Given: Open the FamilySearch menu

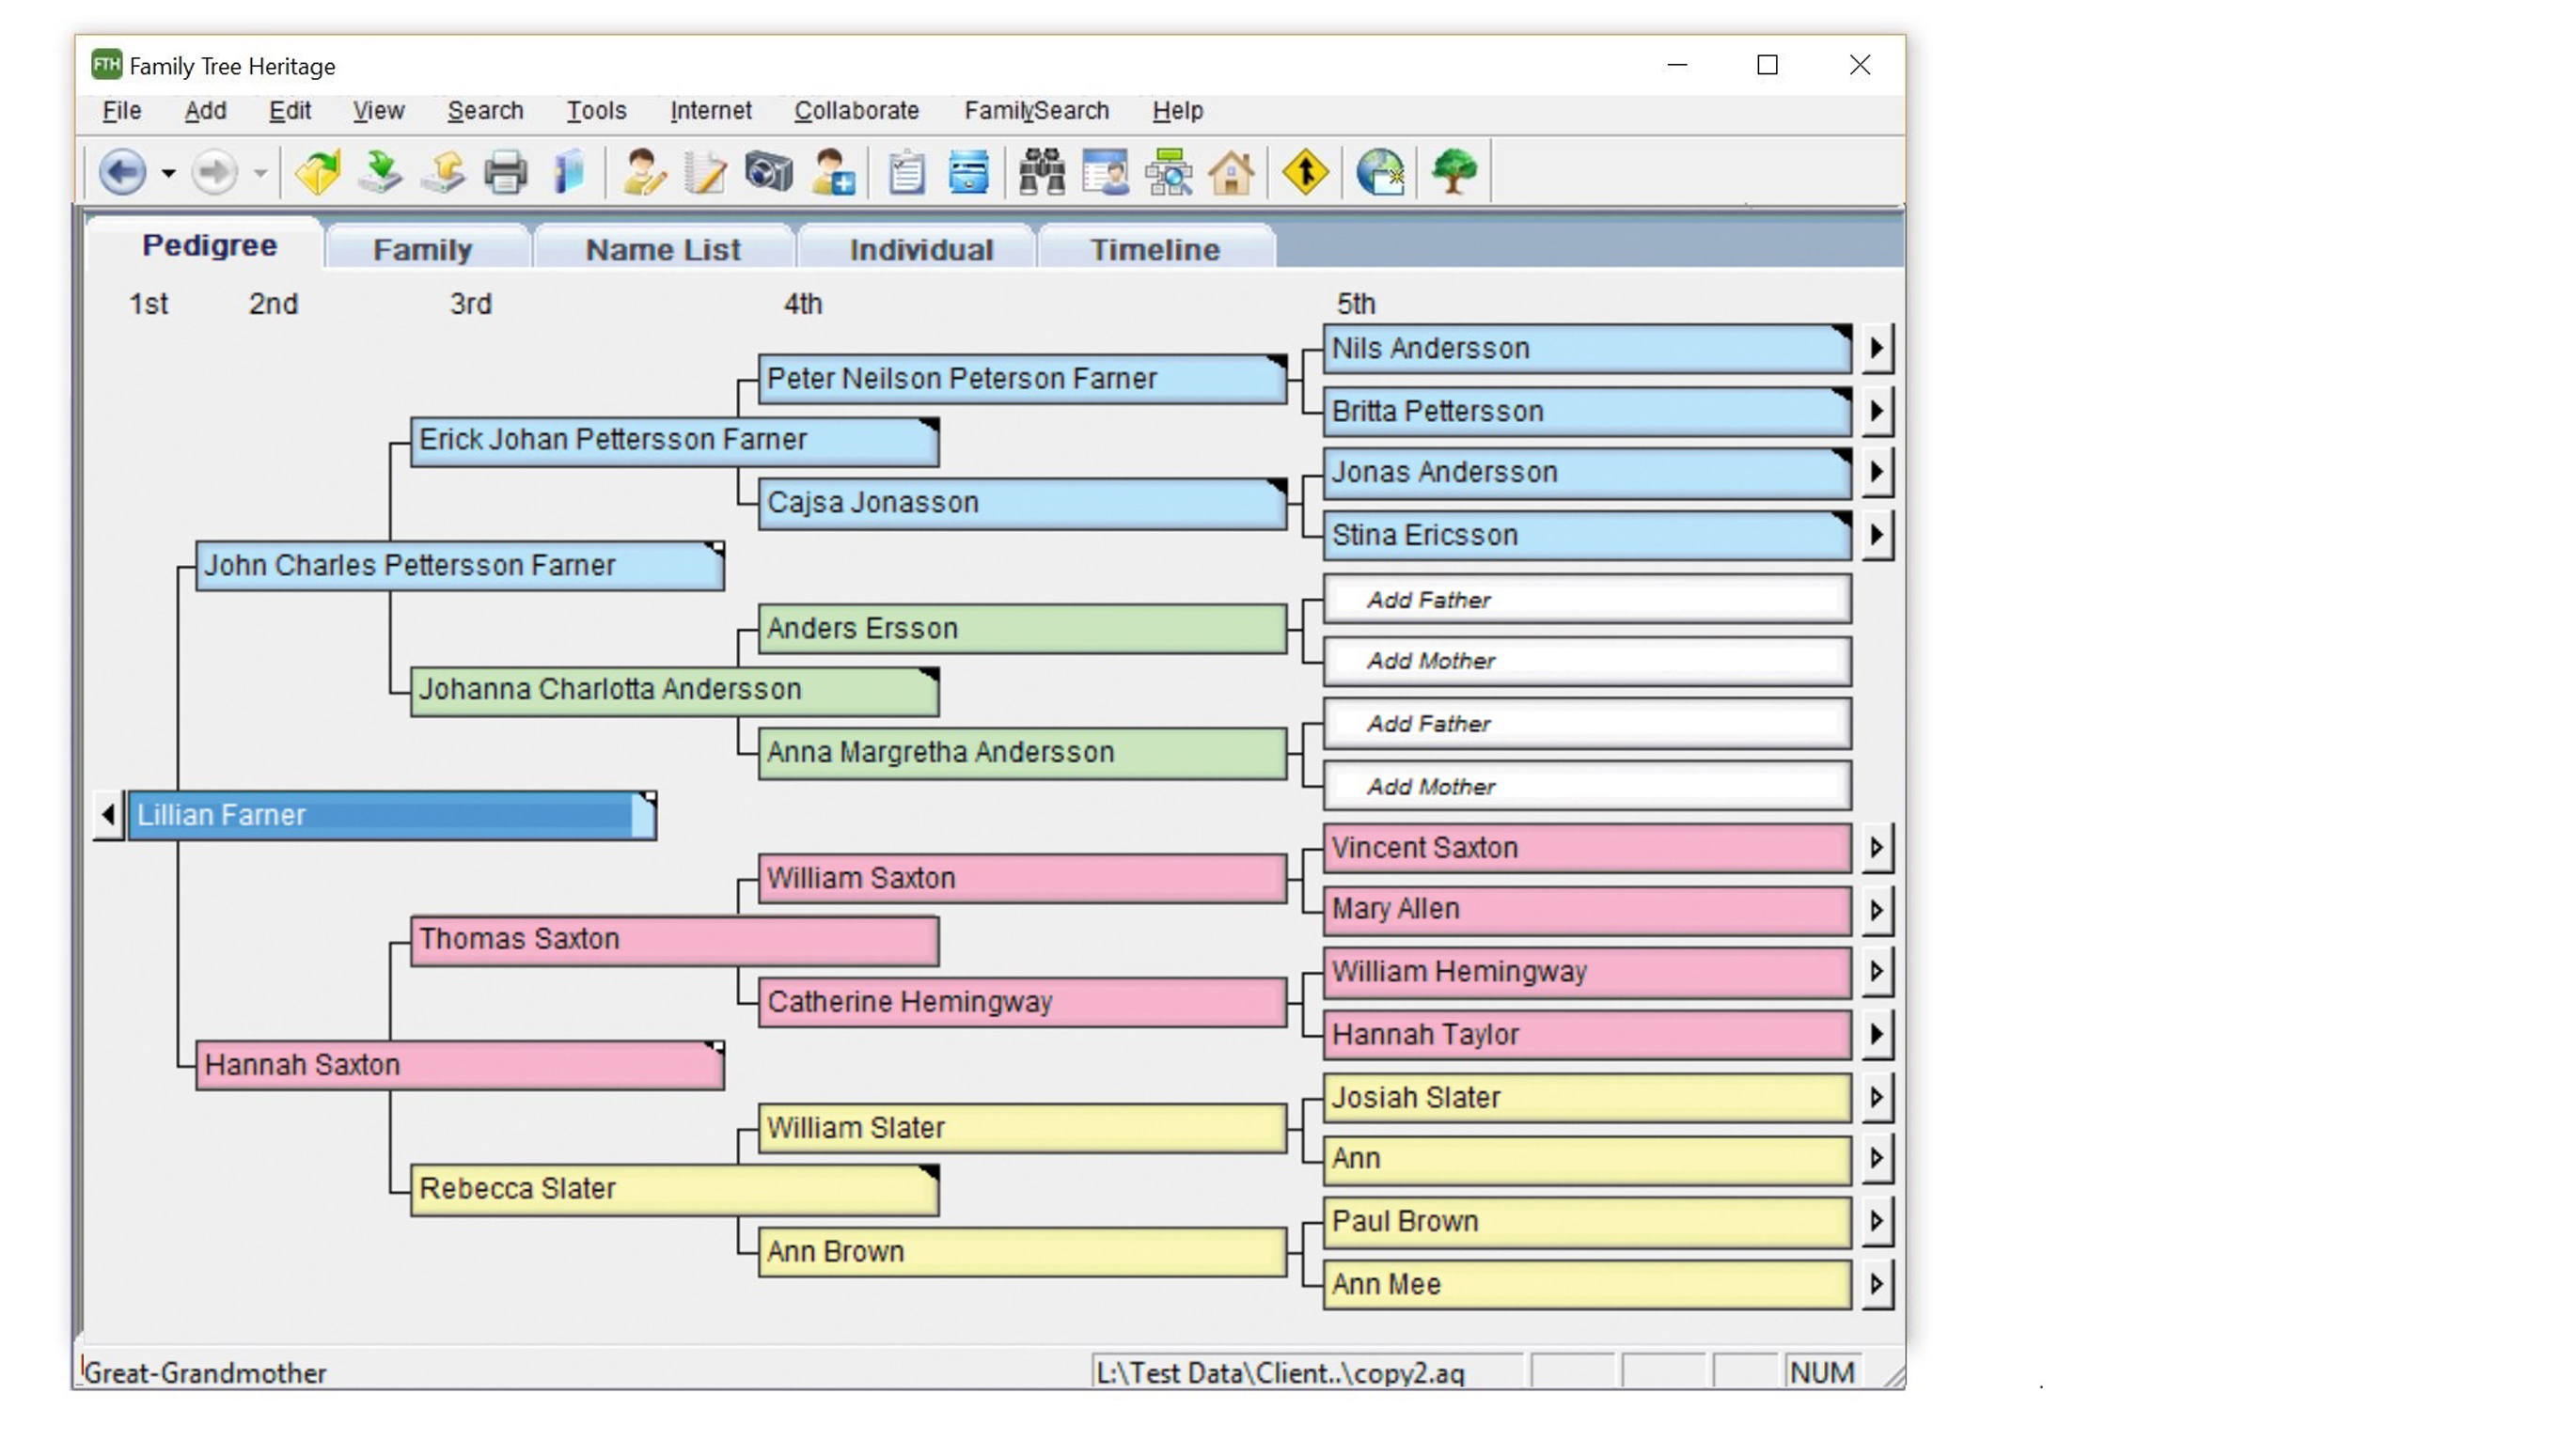Looking at the screenshot, I should click(x=1036, y=111).
